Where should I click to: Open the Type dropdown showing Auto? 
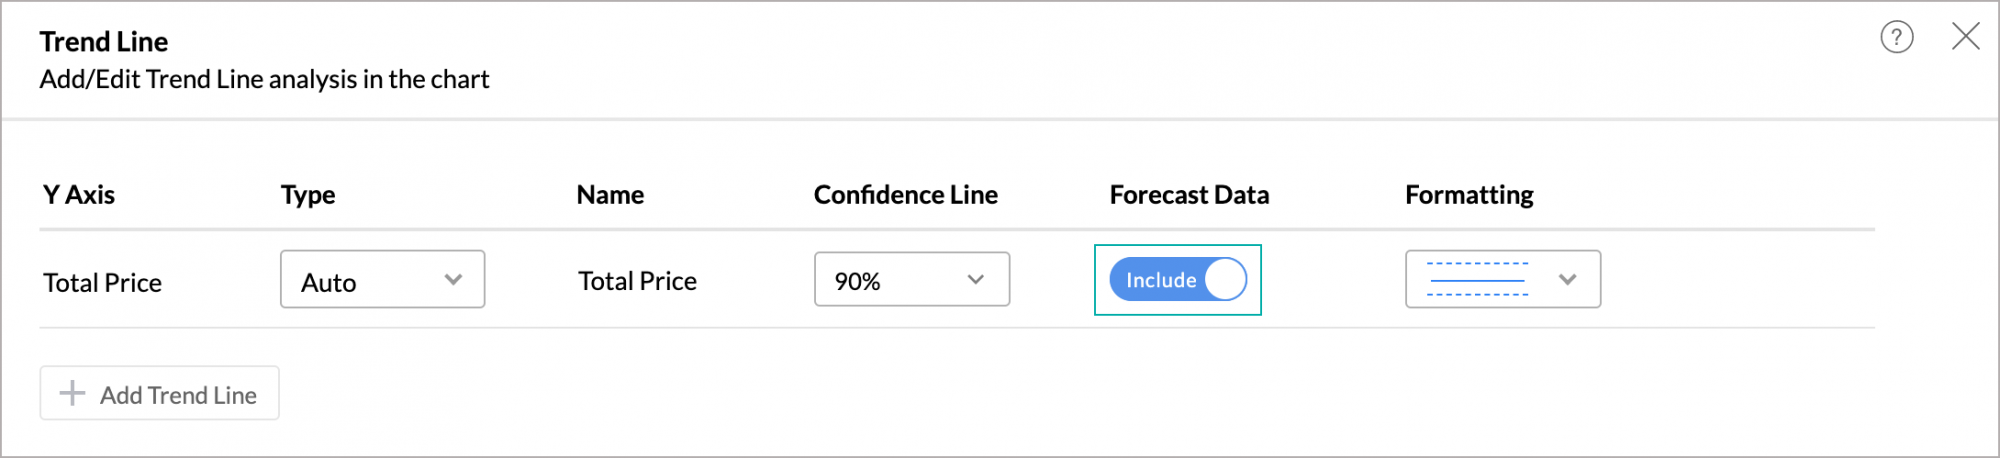pos(382,280)
